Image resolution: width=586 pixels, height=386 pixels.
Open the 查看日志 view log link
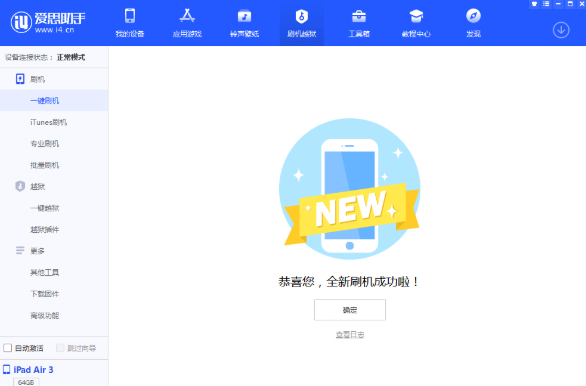tap(350, 334)
